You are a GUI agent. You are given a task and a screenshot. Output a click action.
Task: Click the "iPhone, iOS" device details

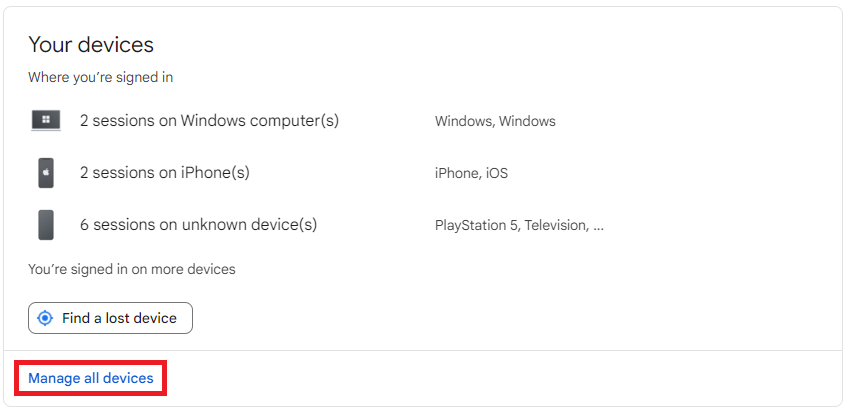[471, 173]
